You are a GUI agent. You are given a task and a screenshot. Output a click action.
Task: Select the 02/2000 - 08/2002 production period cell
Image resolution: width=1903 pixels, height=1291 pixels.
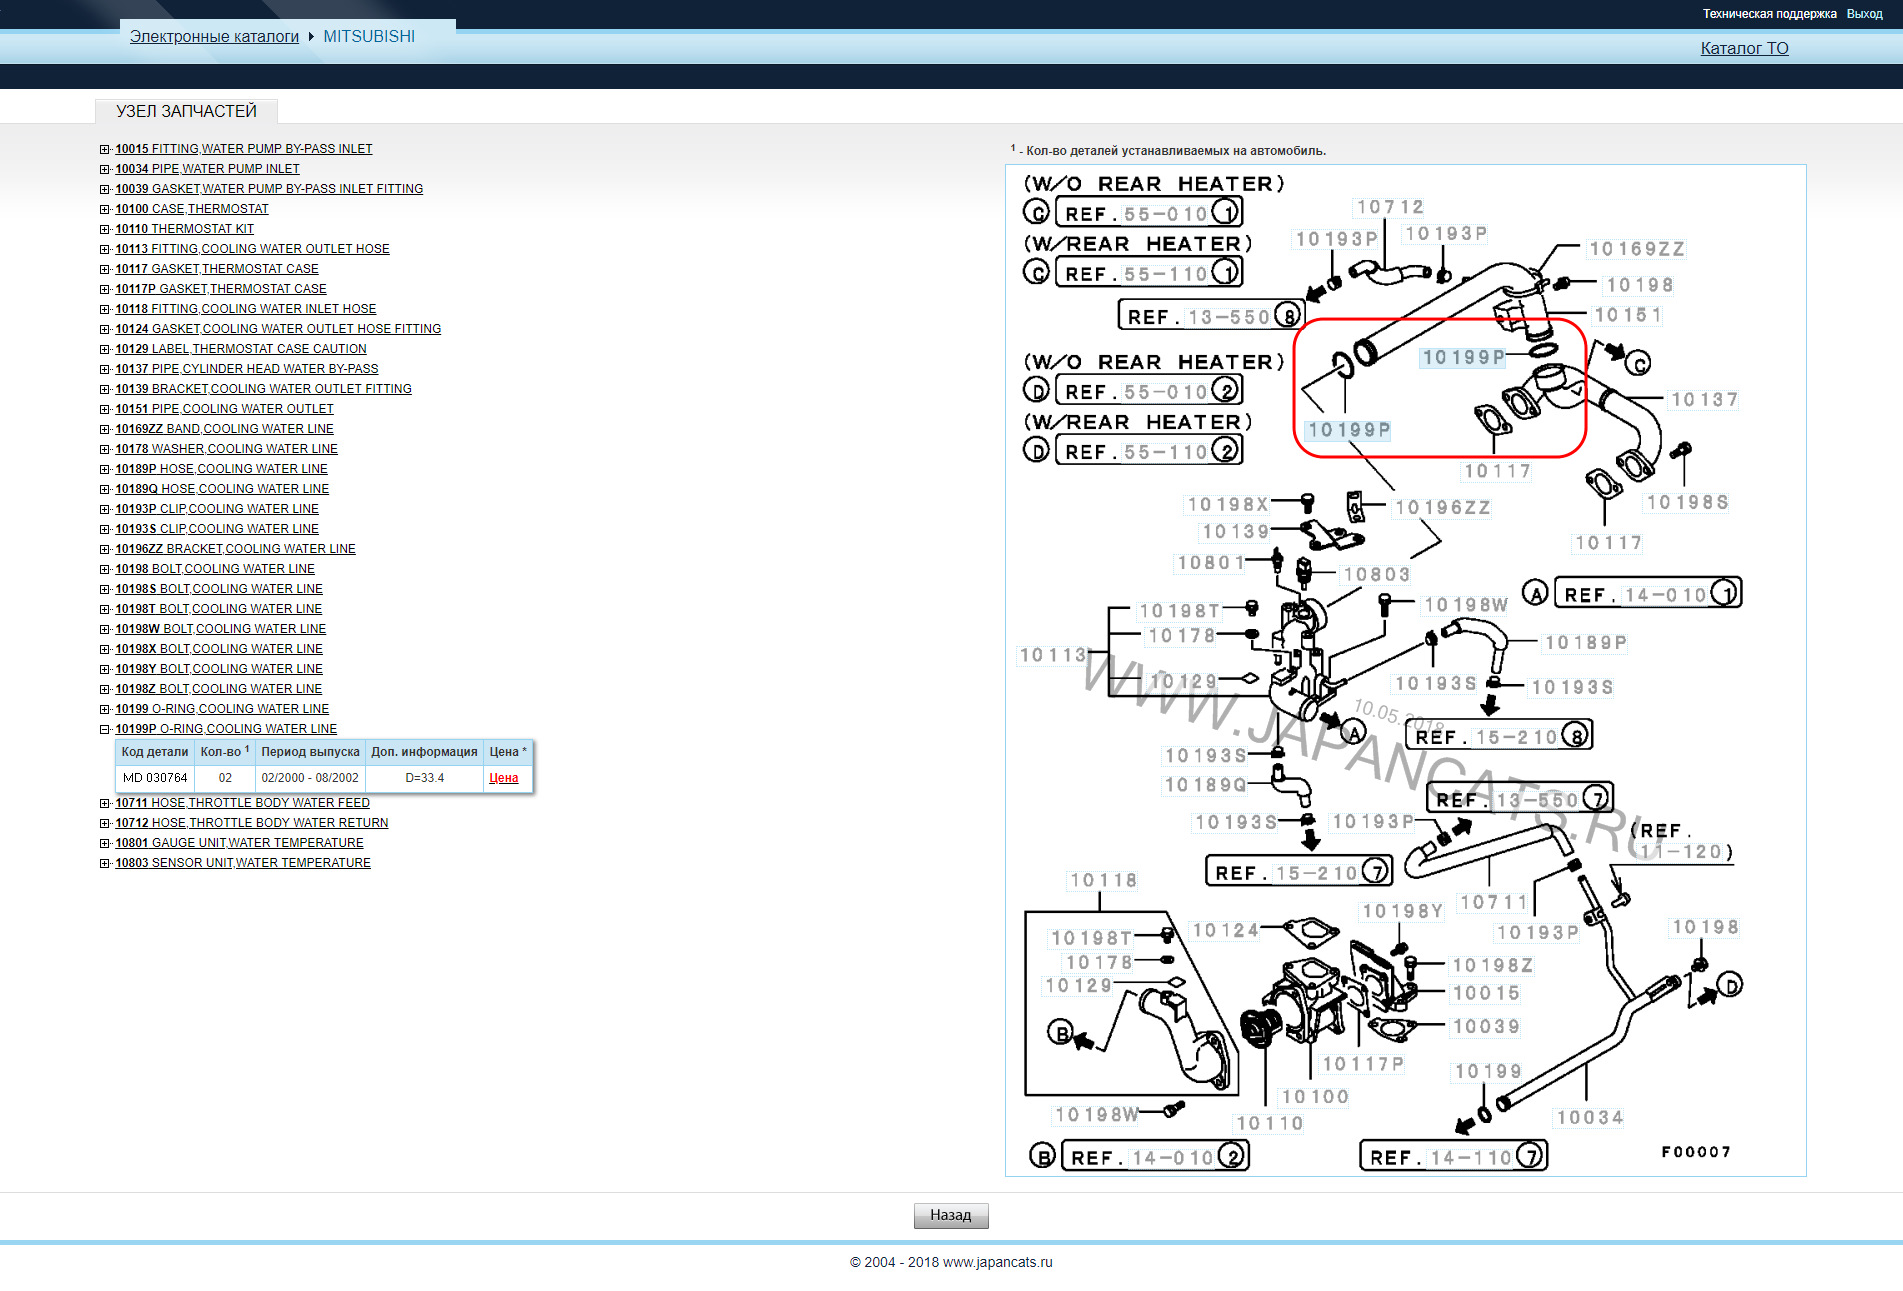click(x=310, y=778)
